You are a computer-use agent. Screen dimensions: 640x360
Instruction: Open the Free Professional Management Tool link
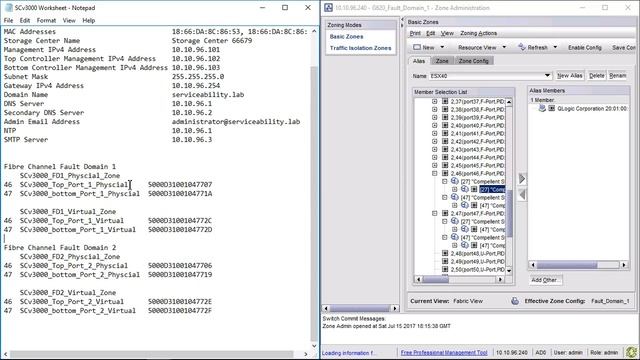tap(444, 352)
